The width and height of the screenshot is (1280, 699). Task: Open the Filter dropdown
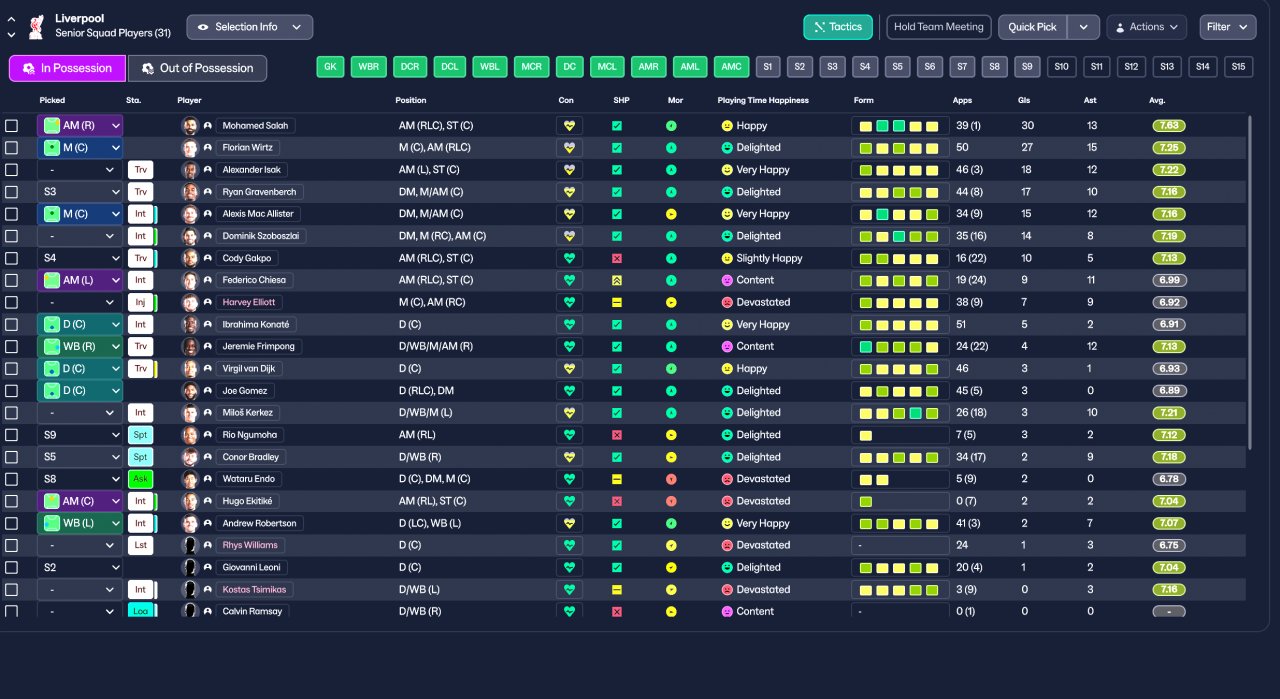click(1229, 27)
